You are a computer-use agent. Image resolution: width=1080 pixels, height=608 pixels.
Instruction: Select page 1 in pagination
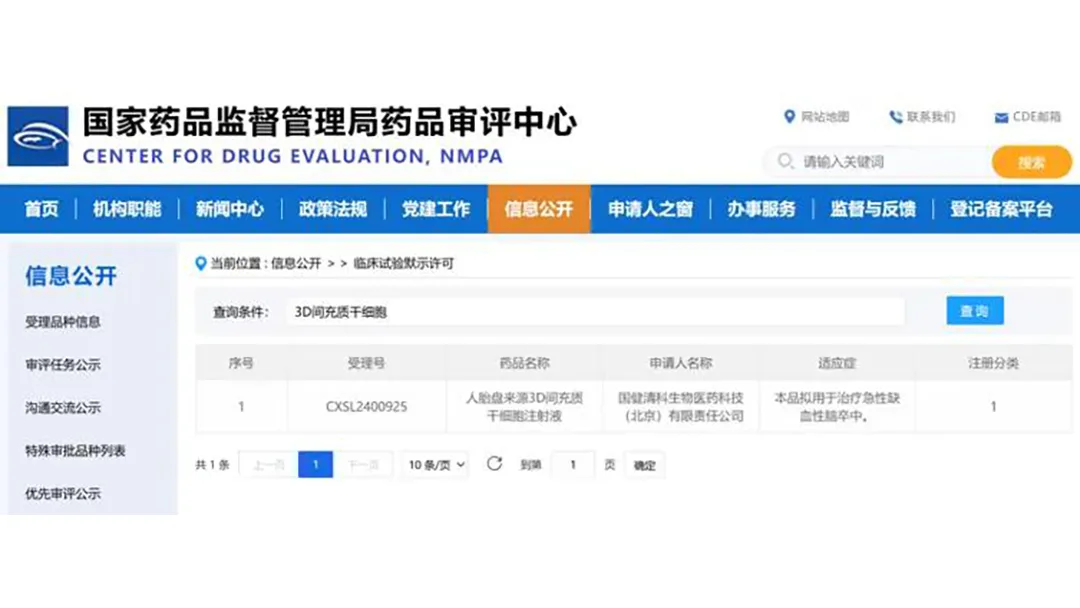(315, 465)
